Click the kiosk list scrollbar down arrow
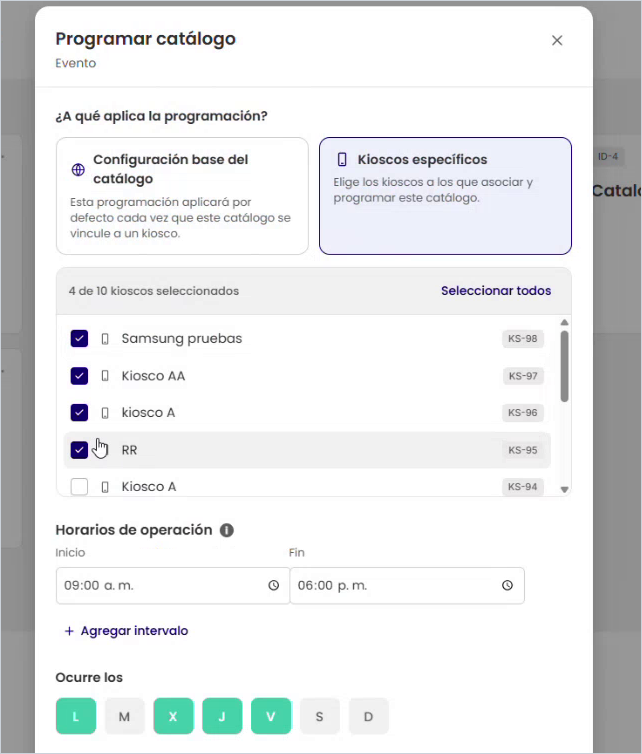 click(565, 490)
